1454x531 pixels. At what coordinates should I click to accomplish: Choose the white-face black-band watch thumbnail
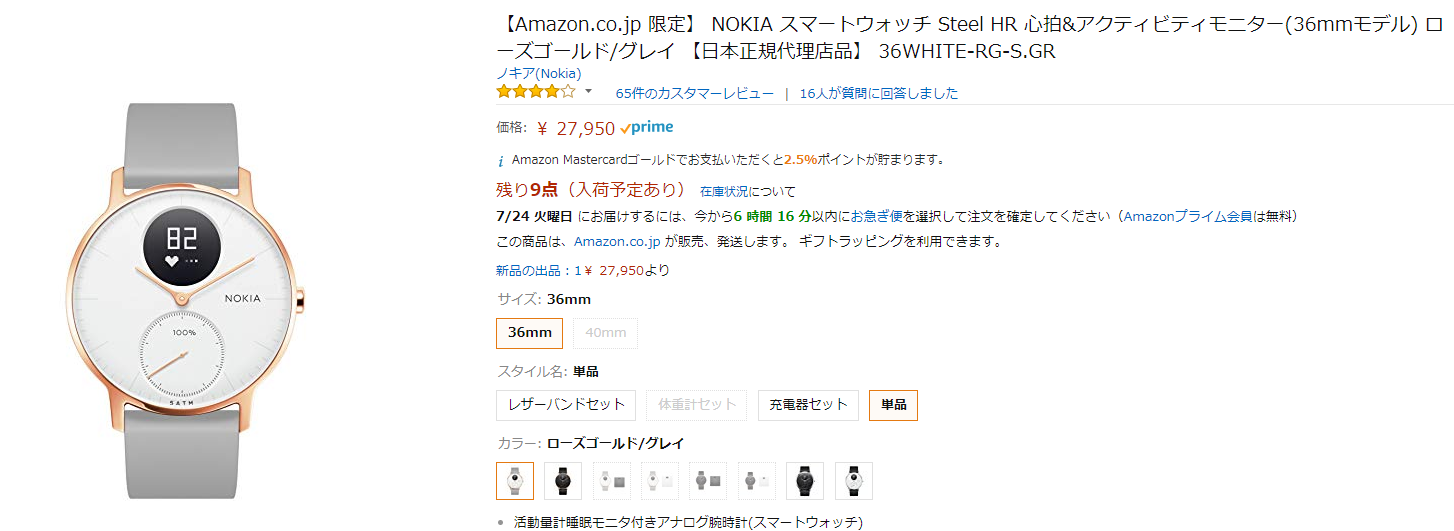tap(854, 481)
